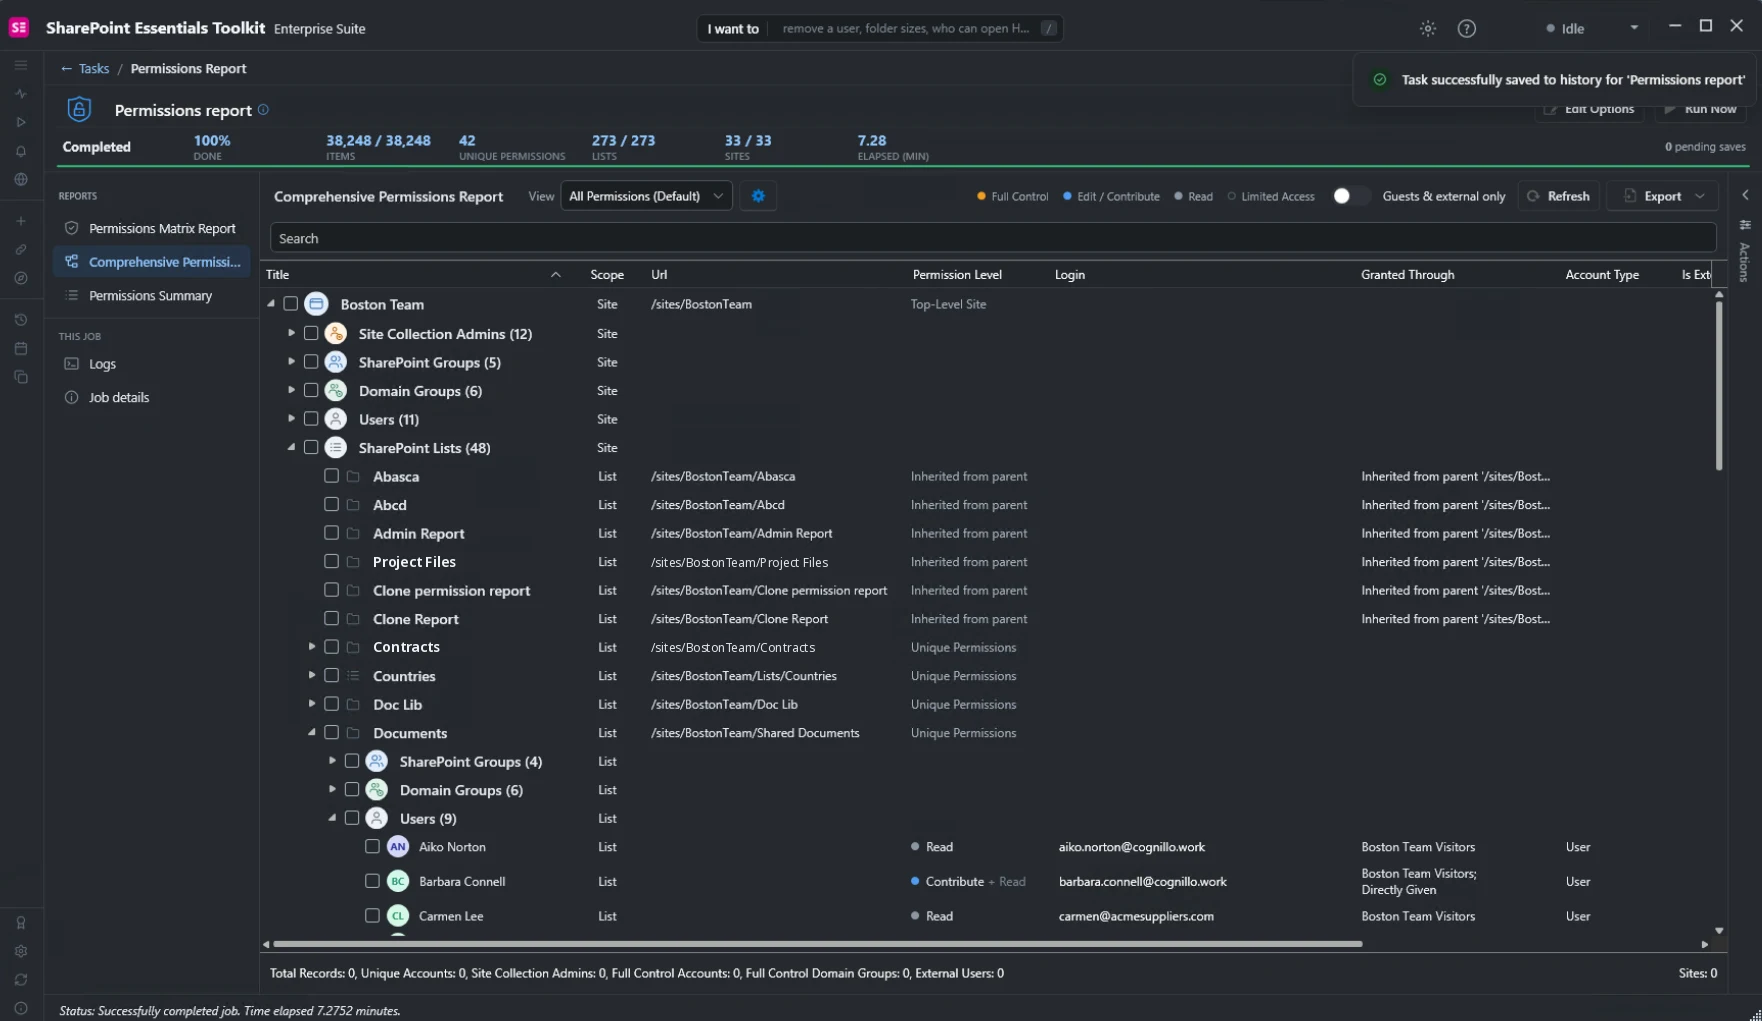Open Logs for this job

[x=152, y=364]
